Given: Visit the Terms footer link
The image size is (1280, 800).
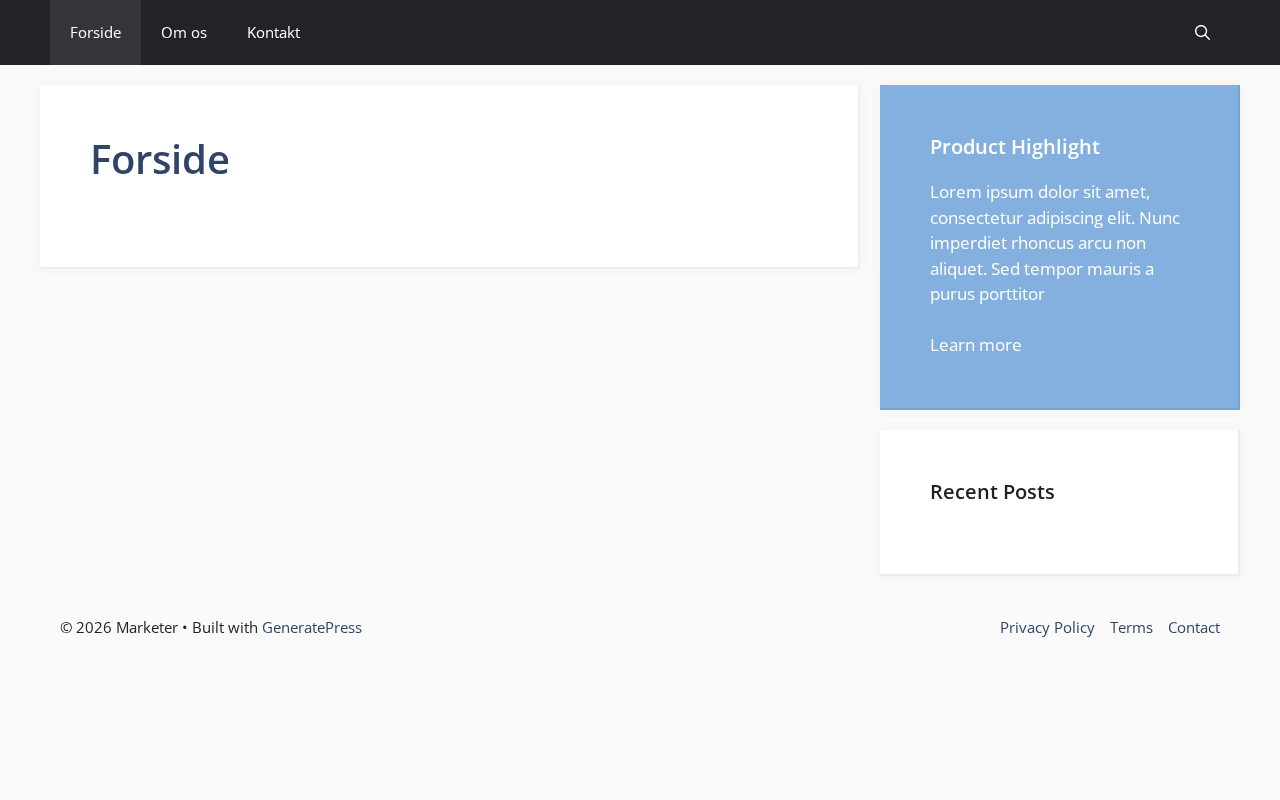Looking at the screenshot, I should point(1131,628).
